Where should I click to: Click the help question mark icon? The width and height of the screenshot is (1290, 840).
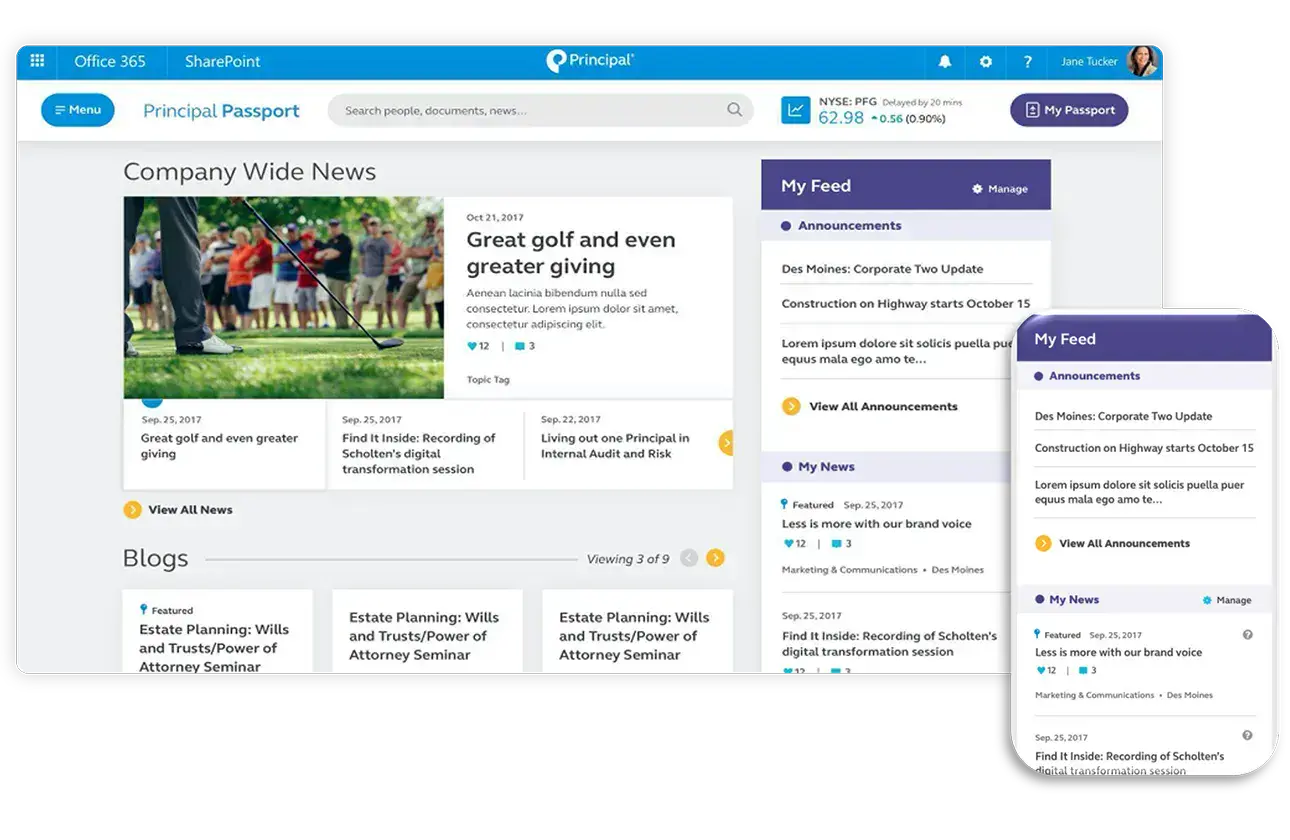[x=1027, y=61]
